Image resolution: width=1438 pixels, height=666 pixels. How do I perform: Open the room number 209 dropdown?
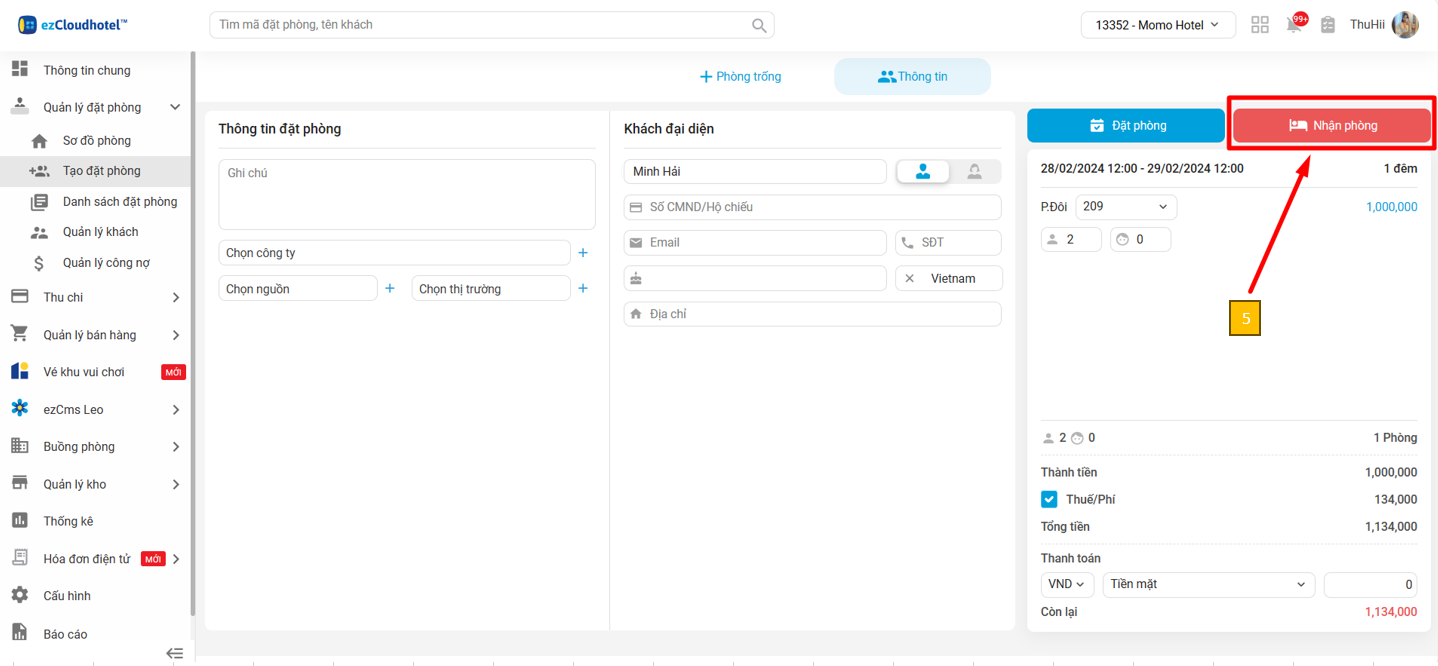click(1126, 207)
